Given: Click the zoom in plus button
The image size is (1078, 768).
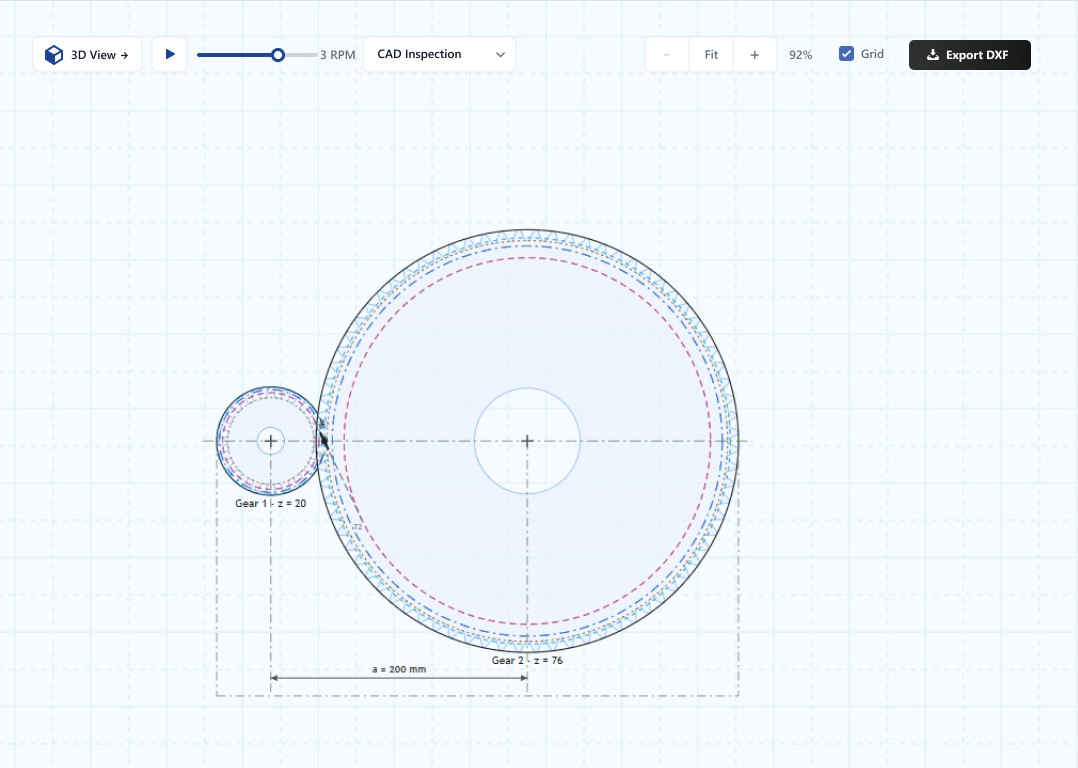Looking at the screenshot, I should click(x=755, y=55).
